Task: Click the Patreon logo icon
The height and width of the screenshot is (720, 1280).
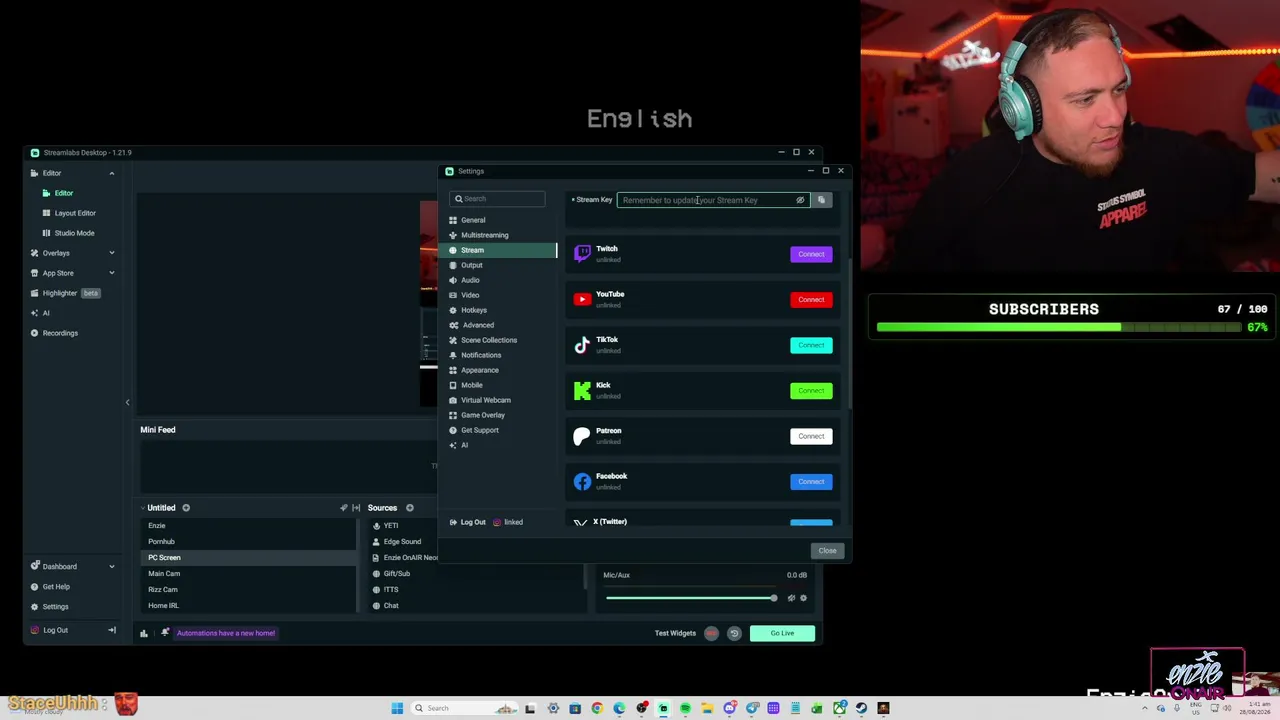Action: click(x=582, y=436)
